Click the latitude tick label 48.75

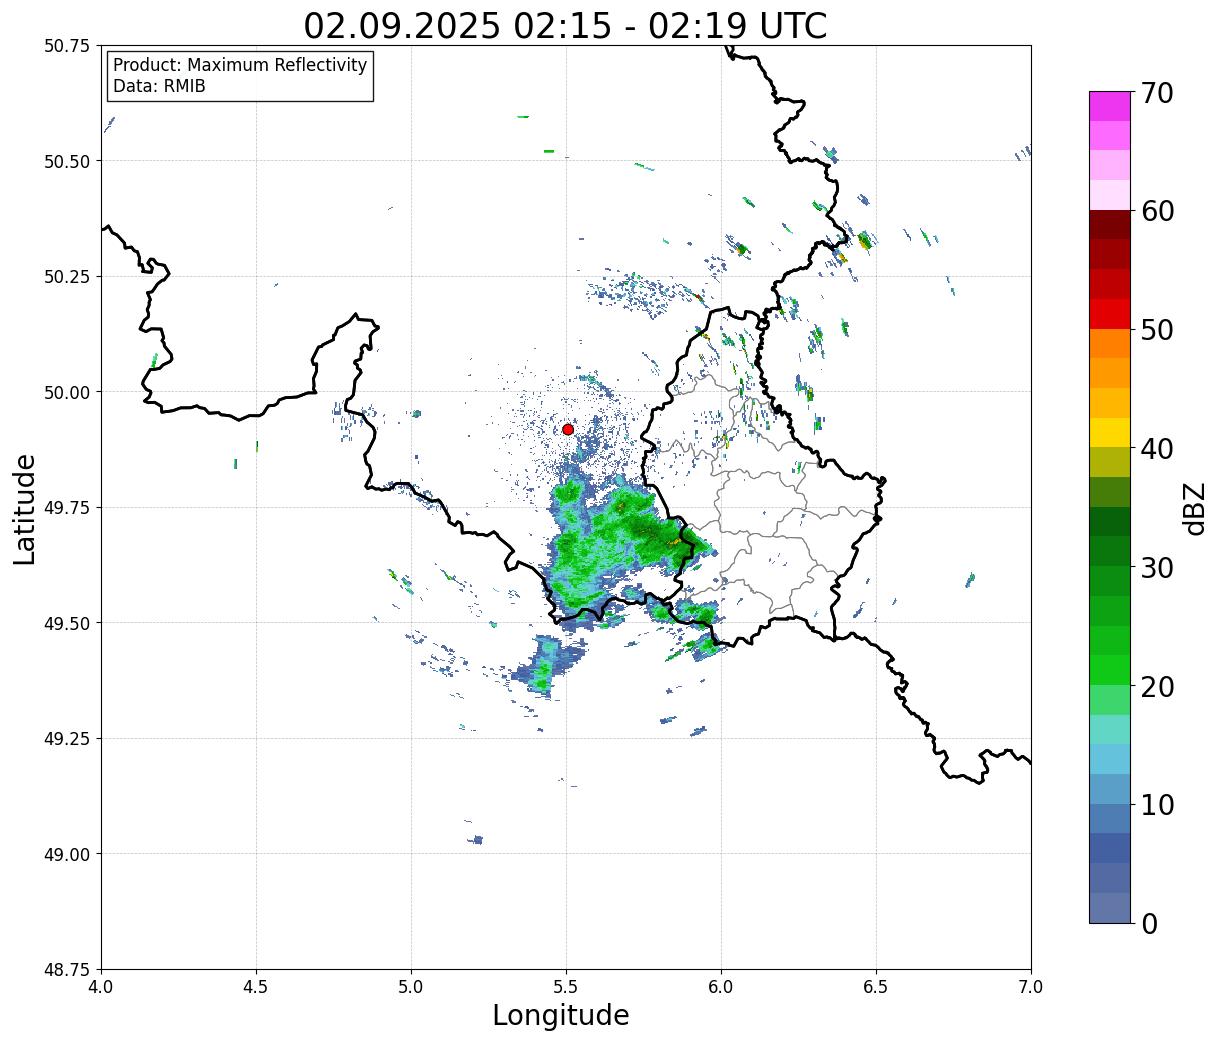click(67, 970)
